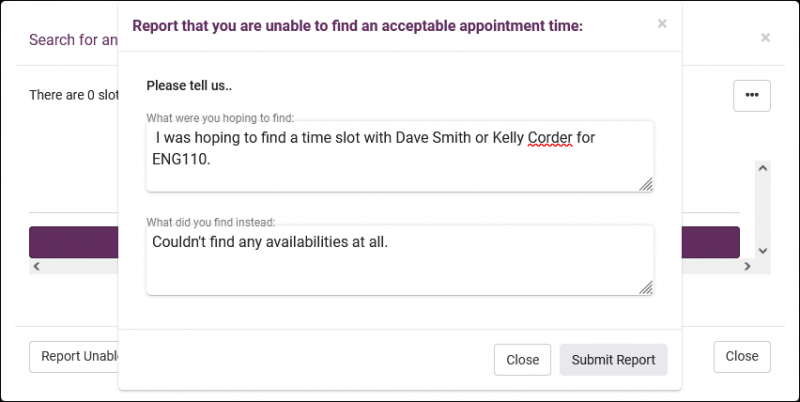Click the horizontal scrollbar right arrow
This screenshot has width=800, height=402.
[x=745, y=267]
